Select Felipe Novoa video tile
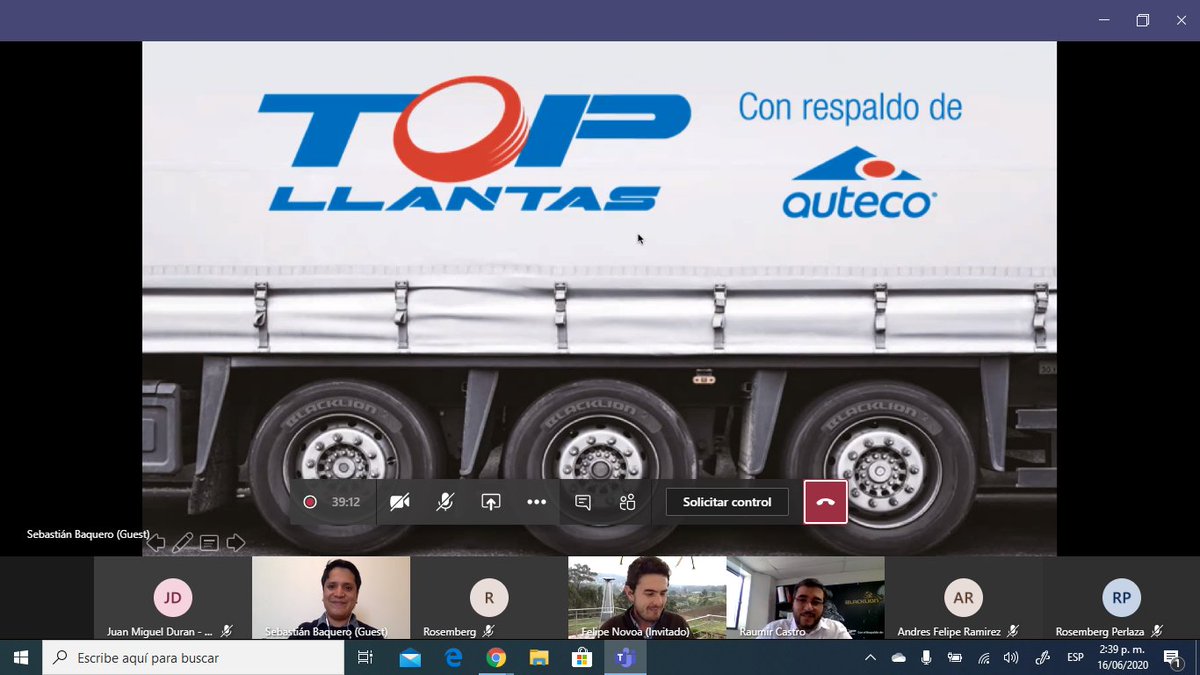The width and height of the screenshot is (1200, 675). [647, 598]
